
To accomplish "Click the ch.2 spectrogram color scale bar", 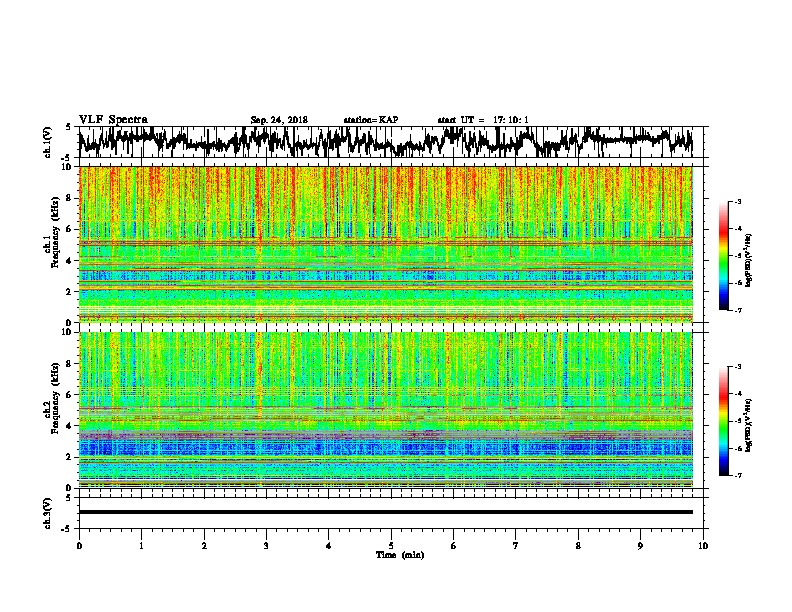I will (x=723, y=421).
